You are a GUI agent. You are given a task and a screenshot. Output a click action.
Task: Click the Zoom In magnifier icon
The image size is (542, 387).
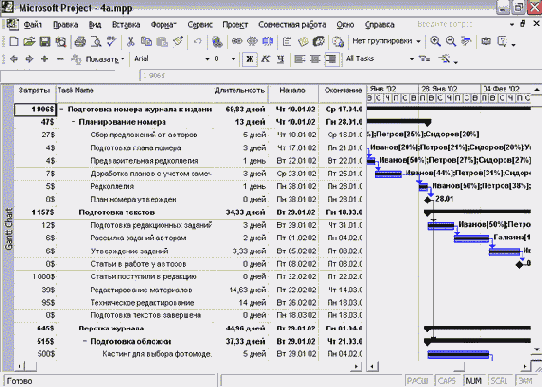click(435, 41)
